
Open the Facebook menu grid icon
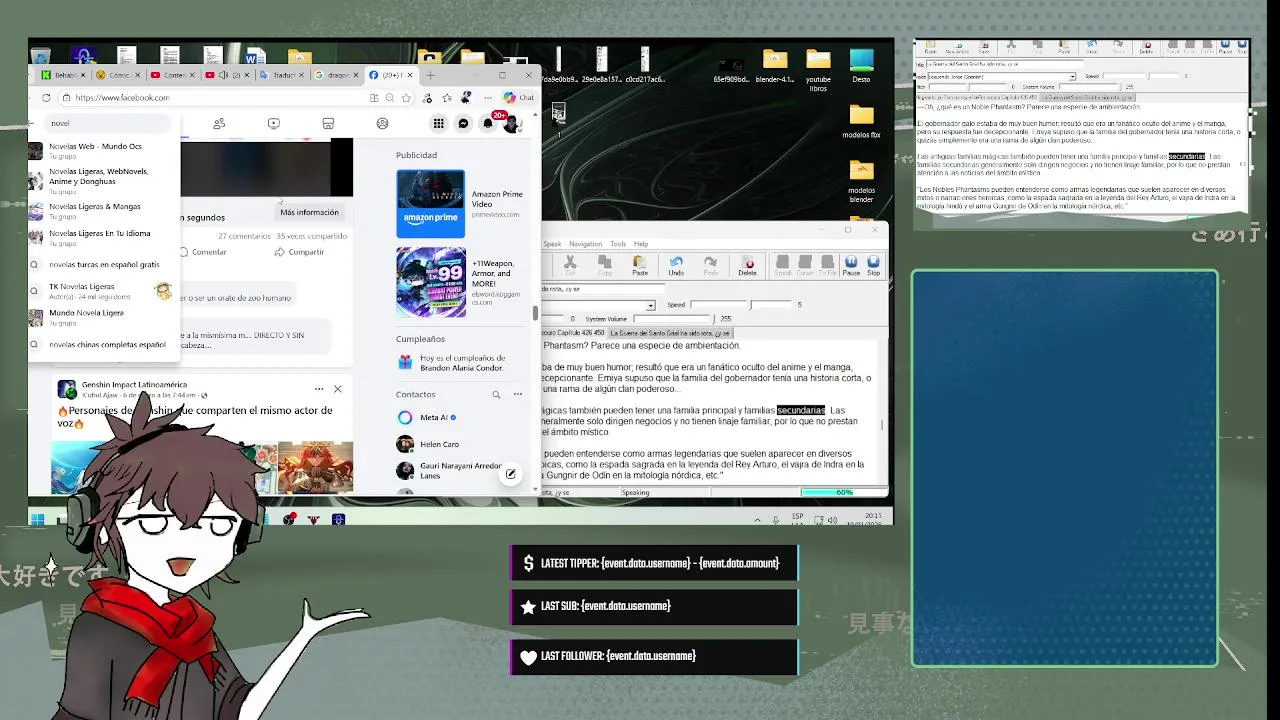coord(438,123)
